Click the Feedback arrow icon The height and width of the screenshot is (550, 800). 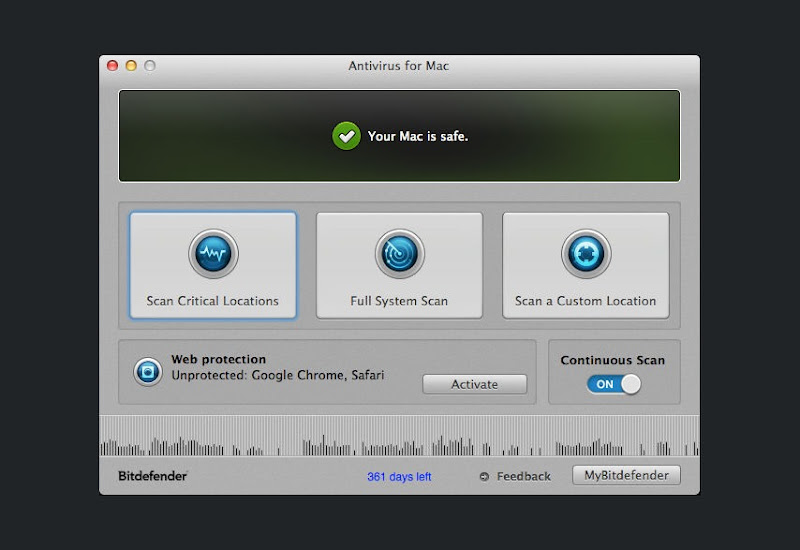coord(484,477)
